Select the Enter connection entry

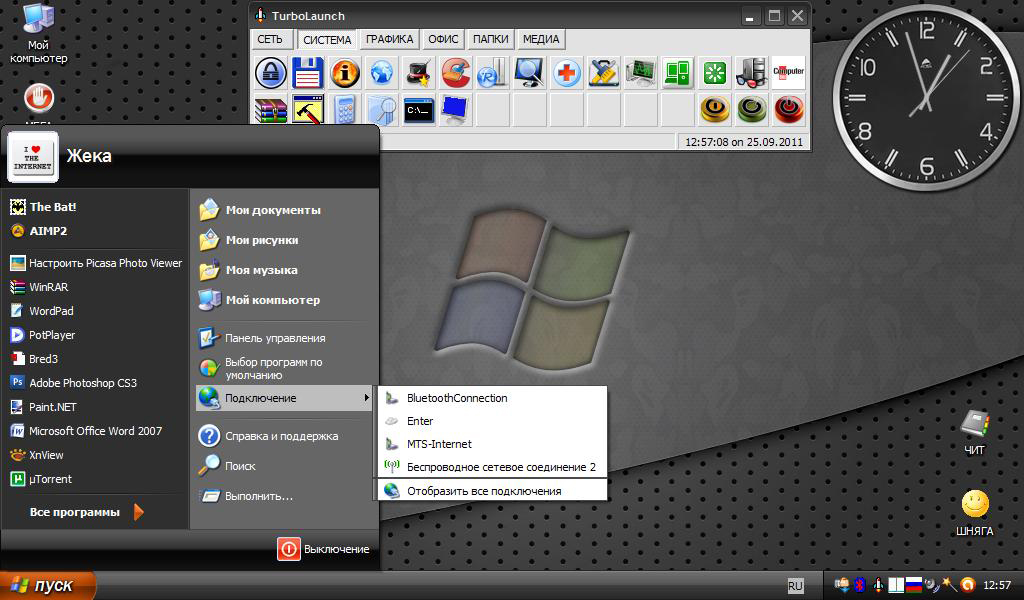pyautogui.click(x=492, y=421)
